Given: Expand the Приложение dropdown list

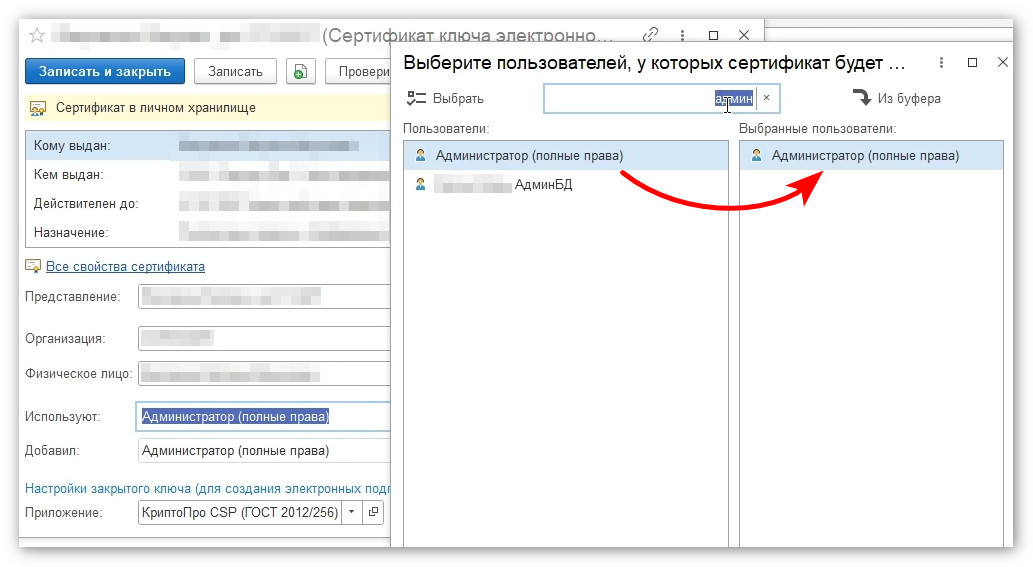Looking at the screenshot, I should click(x=352, y=512).
